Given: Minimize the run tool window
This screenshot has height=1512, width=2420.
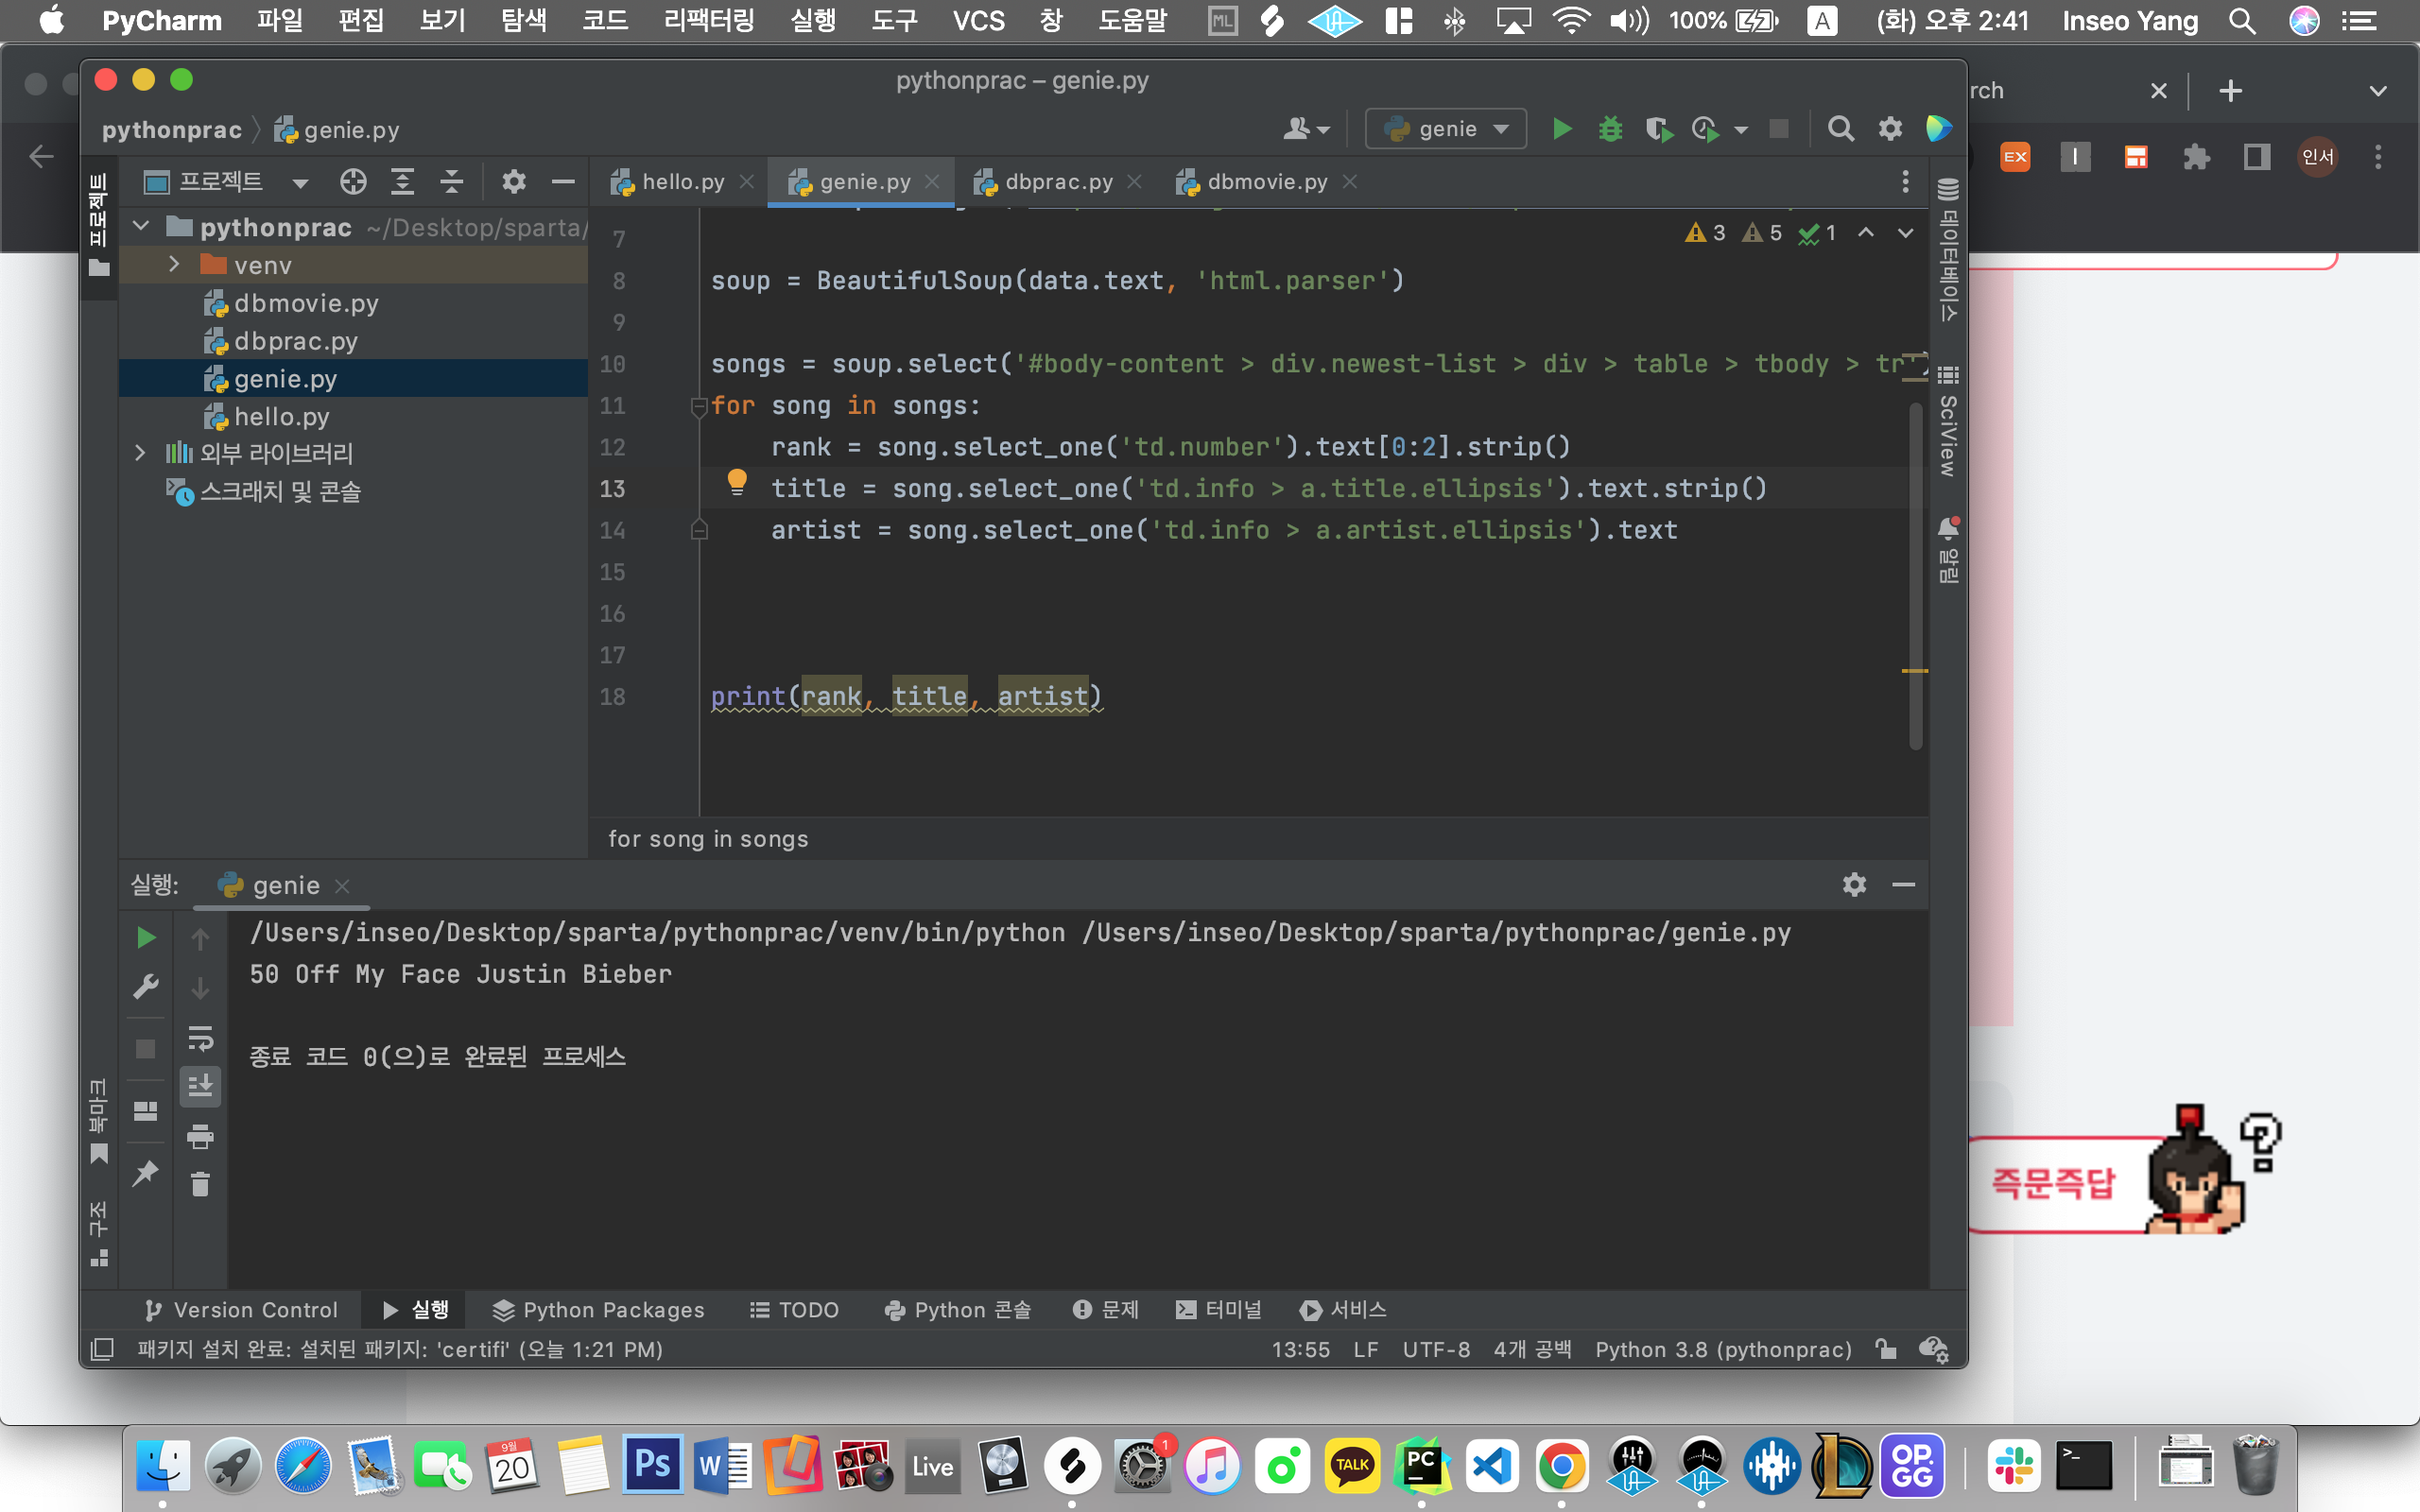Looking at the screenshot, I should [1903, 885].
